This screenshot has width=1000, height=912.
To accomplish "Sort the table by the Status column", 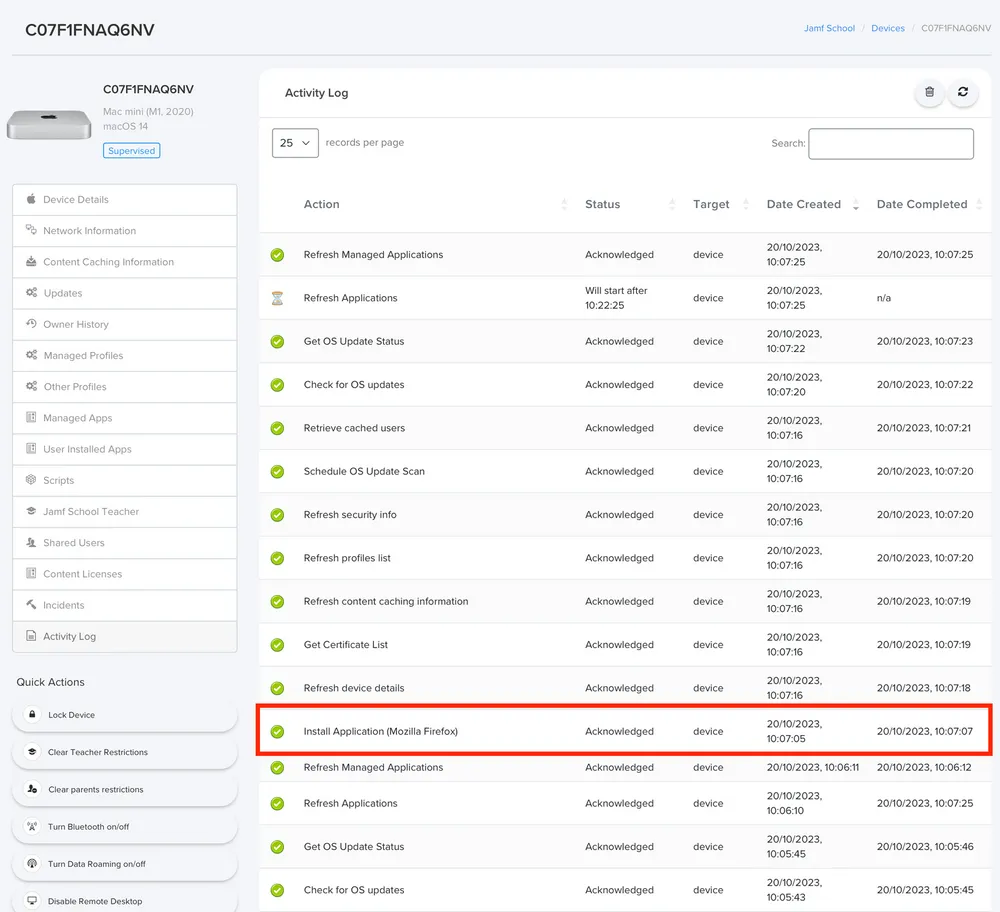I will click(602, 204).
